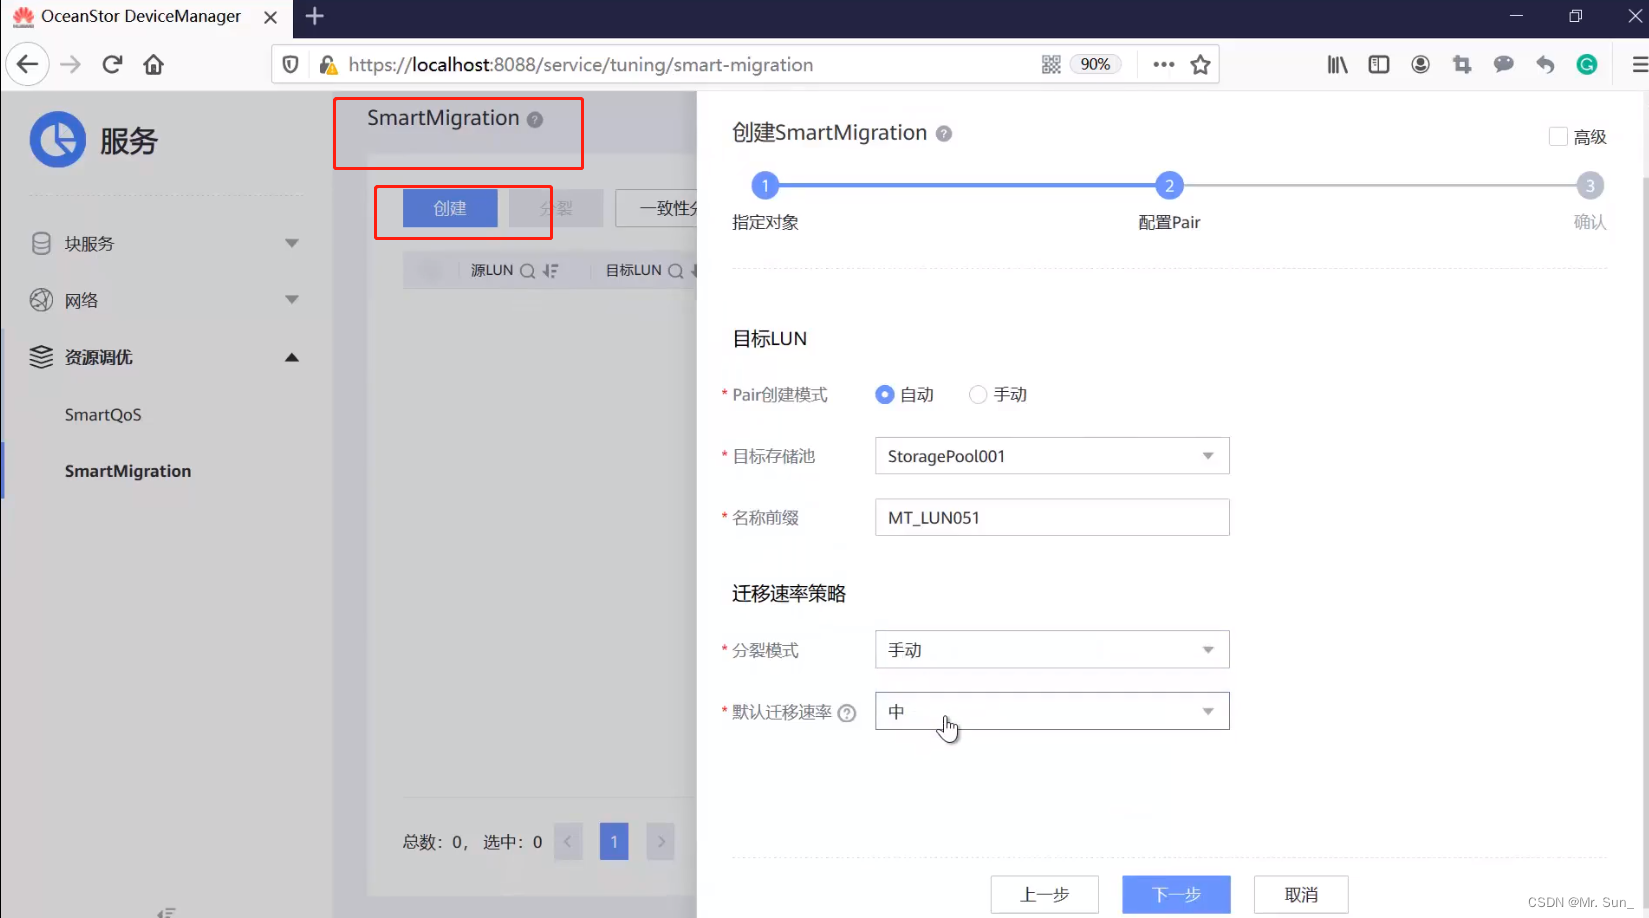1649x918 pixels.
Task: Click the connection lock warning icon
Action: 328,65
